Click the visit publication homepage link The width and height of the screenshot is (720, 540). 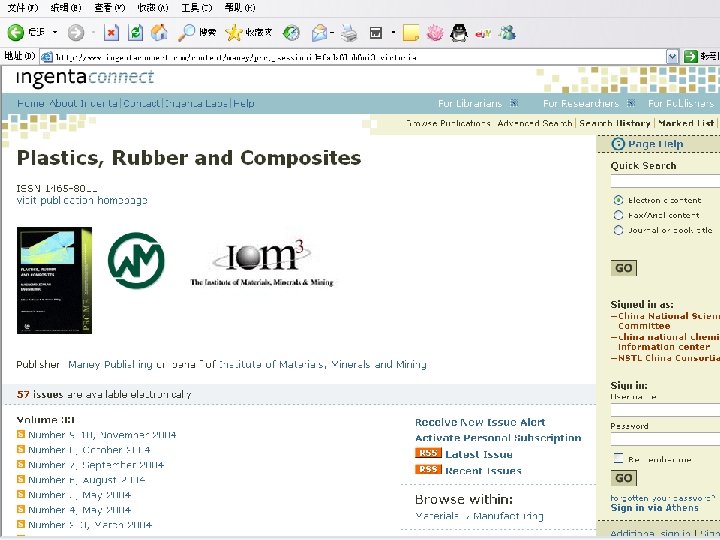(82, 201)
